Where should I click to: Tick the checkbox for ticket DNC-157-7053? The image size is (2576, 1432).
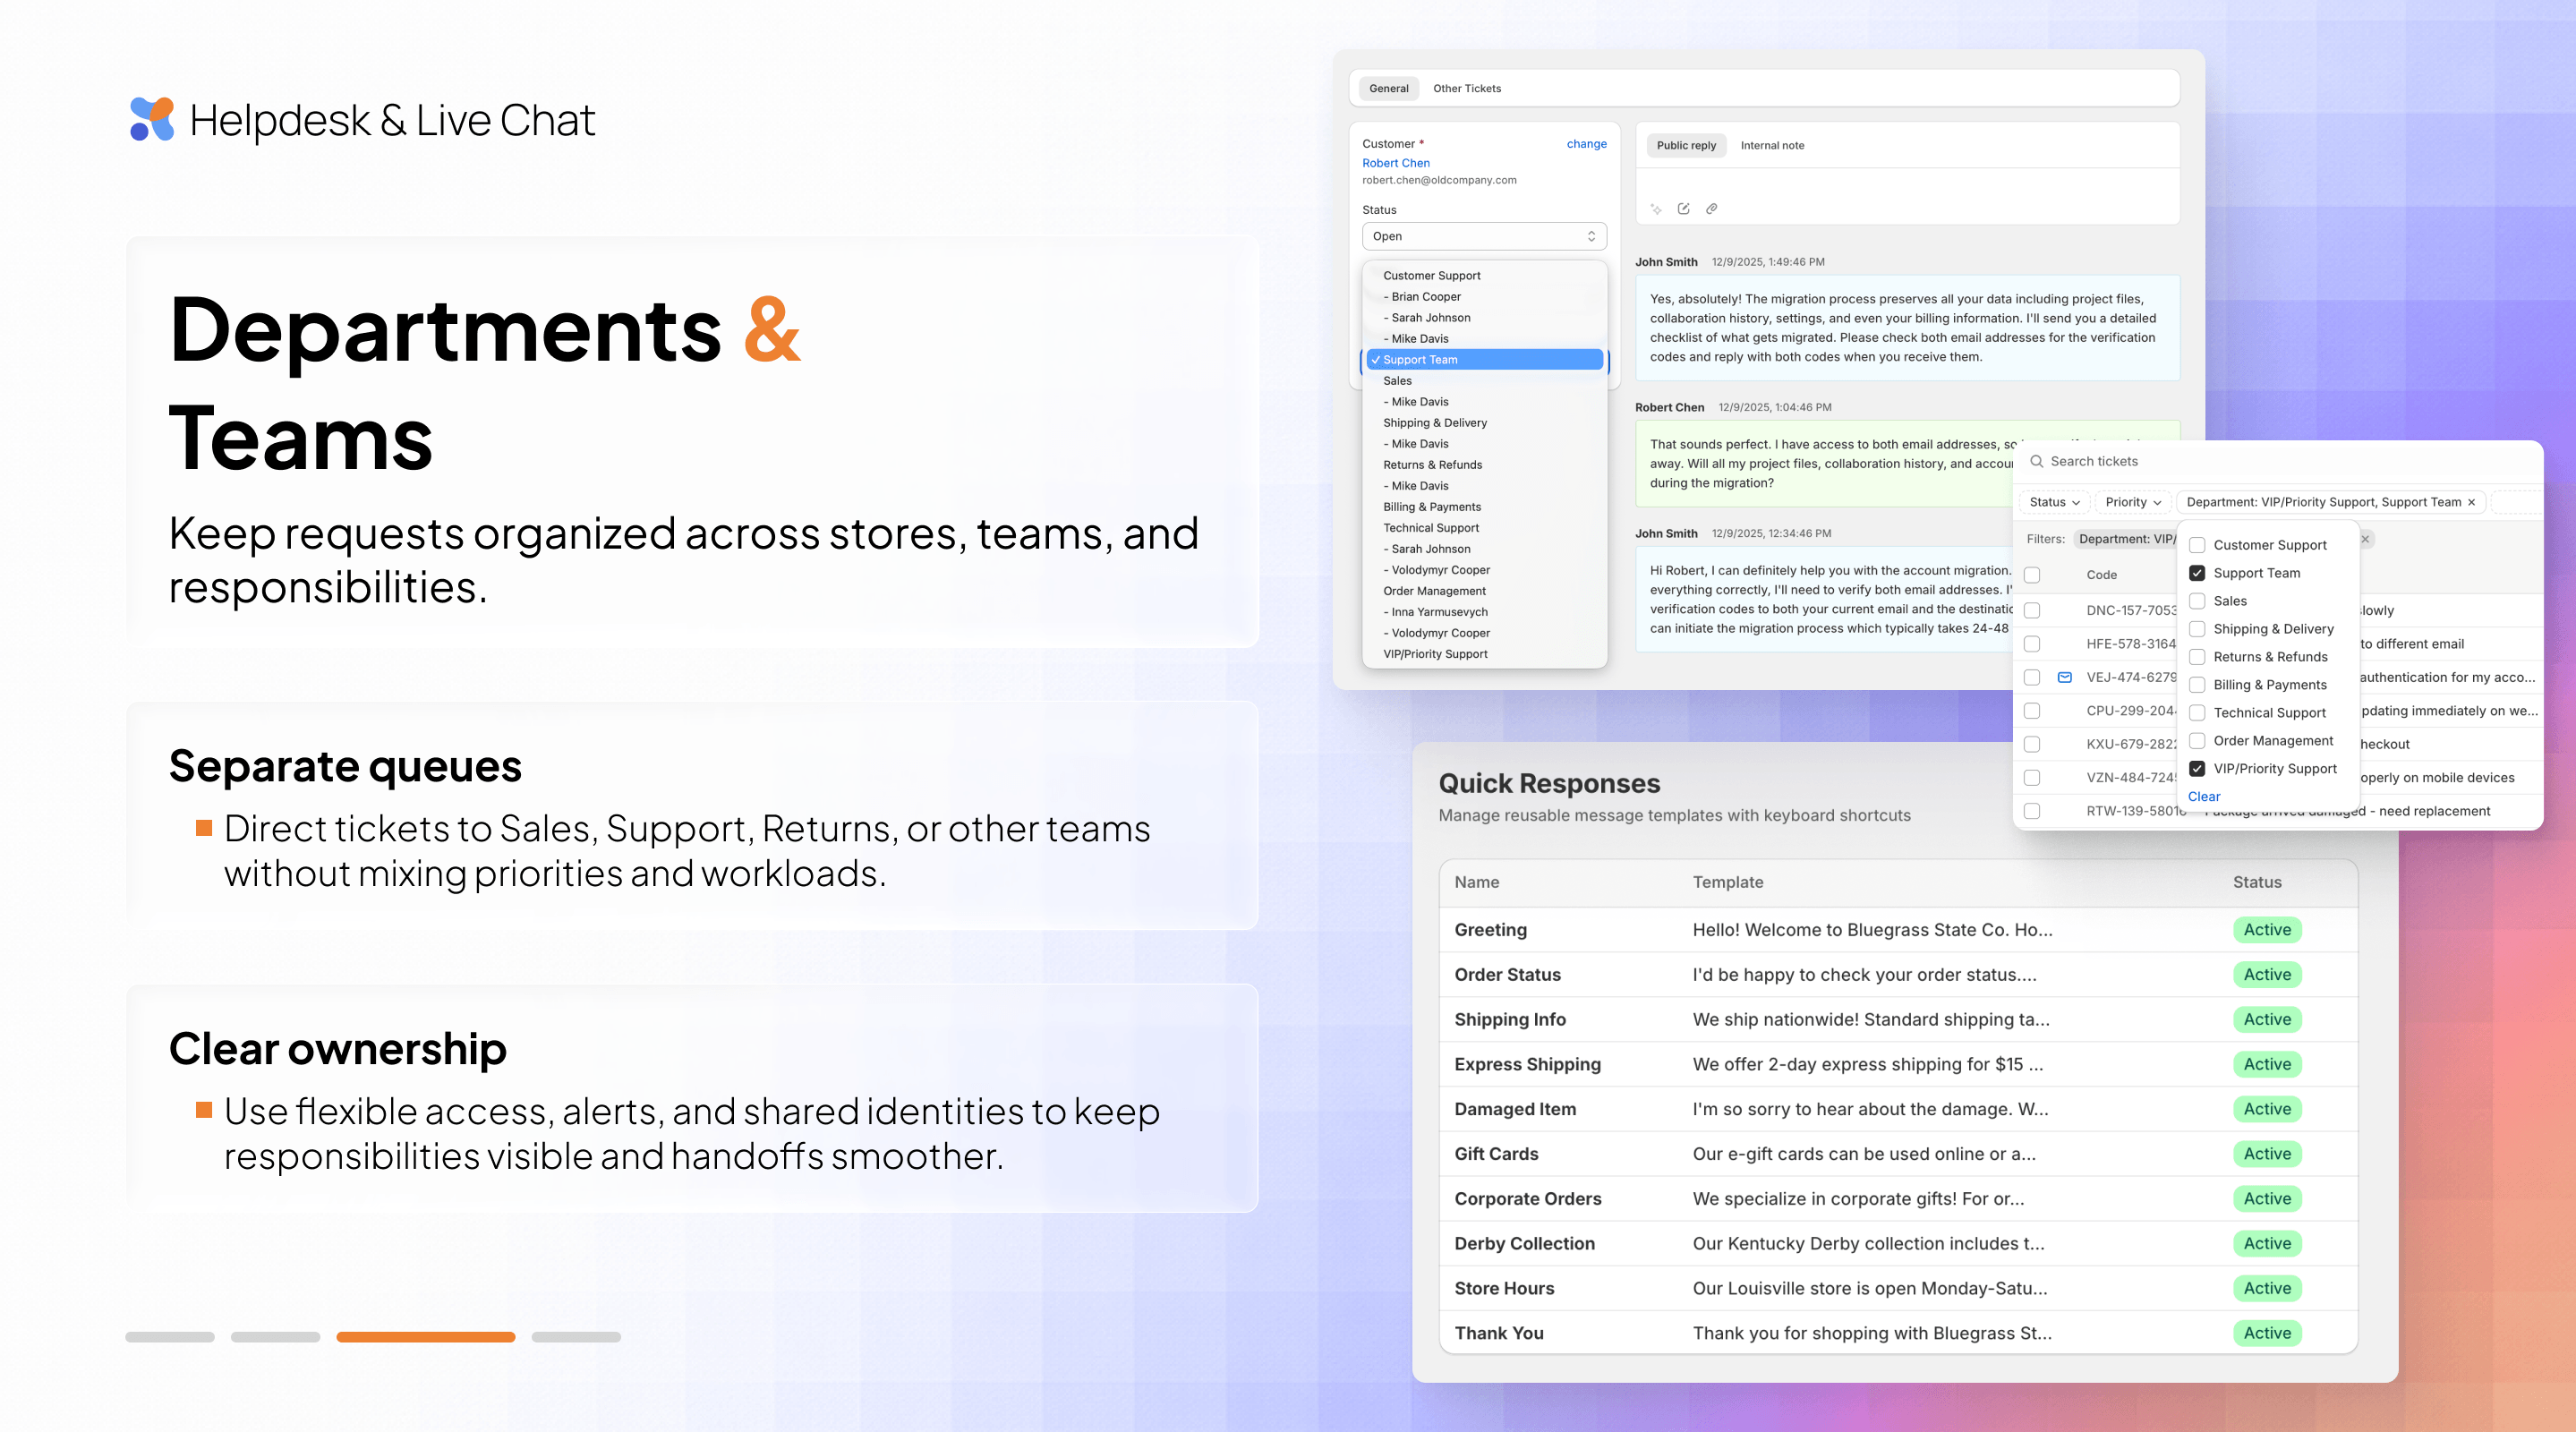click(x=2032, y=610)
